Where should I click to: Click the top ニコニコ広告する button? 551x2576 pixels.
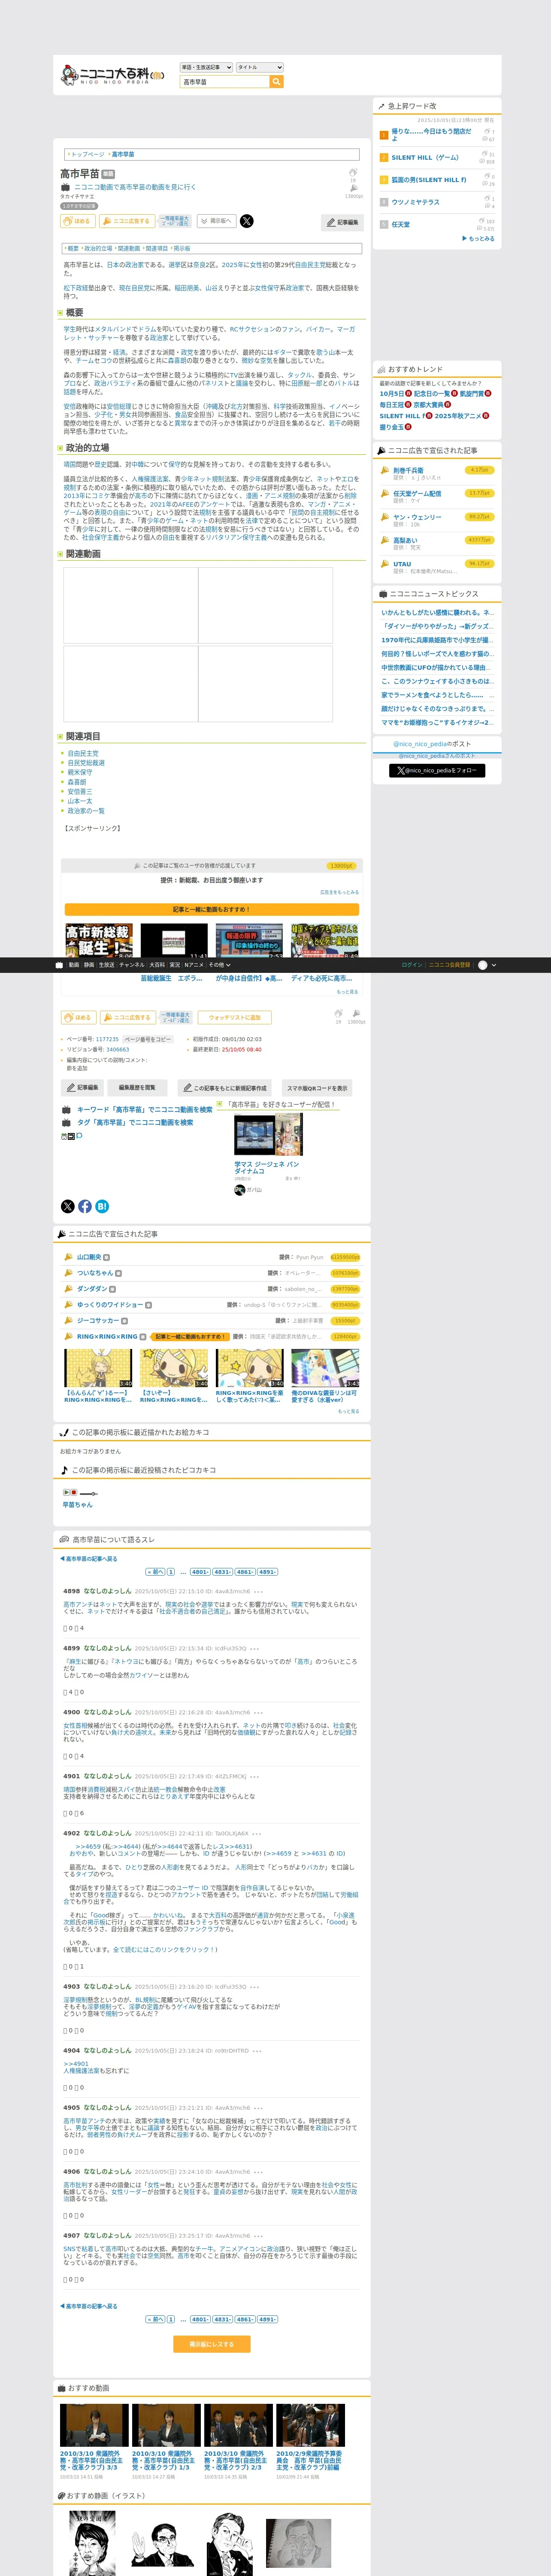click(x=126, y=221)
